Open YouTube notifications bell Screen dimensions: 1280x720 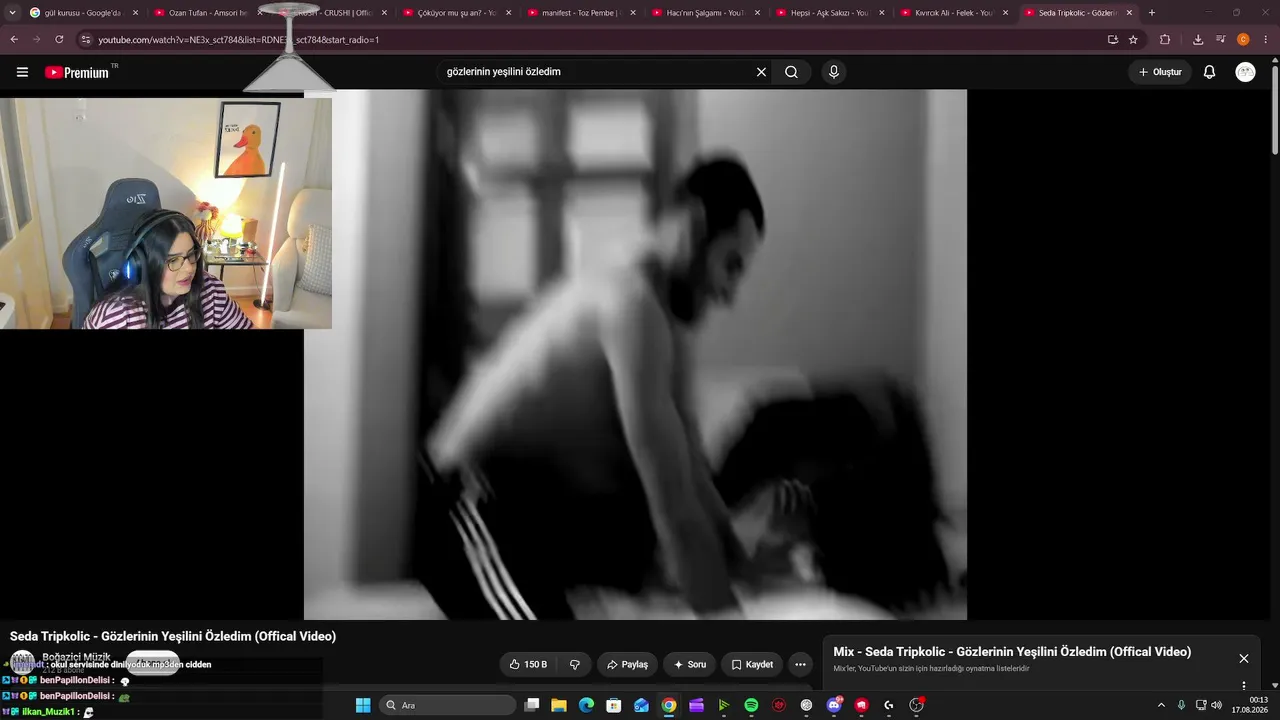(x=1209, y=72)
